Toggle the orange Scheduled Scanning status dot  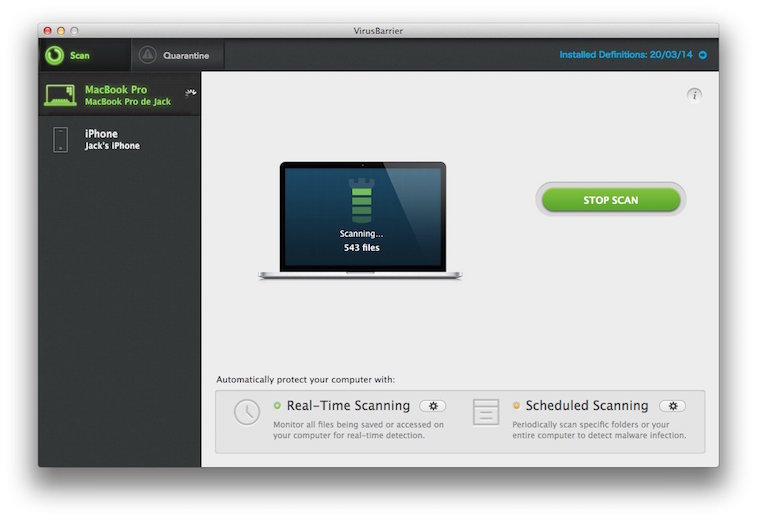pos(516,406)
